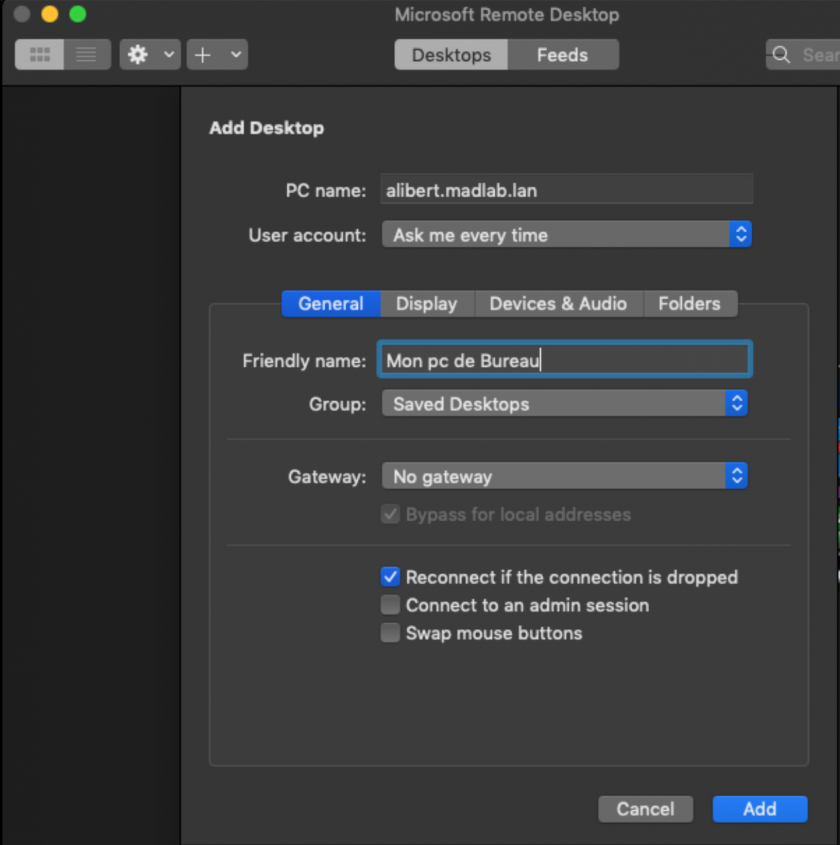
Task: Disable Reconnect if the connection is dropped
Action: [x=390, y=577]
